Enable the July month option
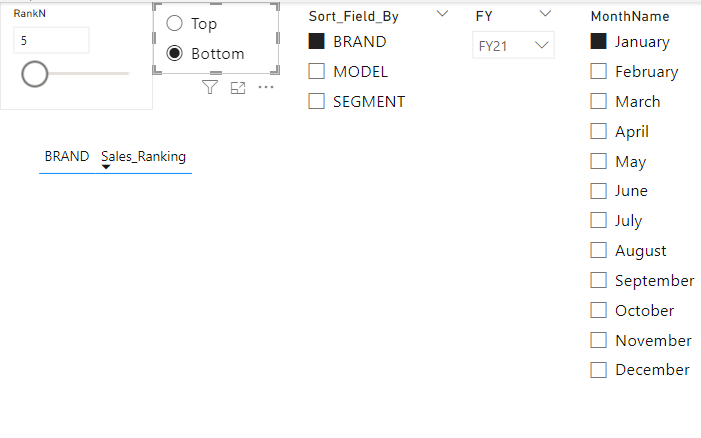 click(599, 221)
